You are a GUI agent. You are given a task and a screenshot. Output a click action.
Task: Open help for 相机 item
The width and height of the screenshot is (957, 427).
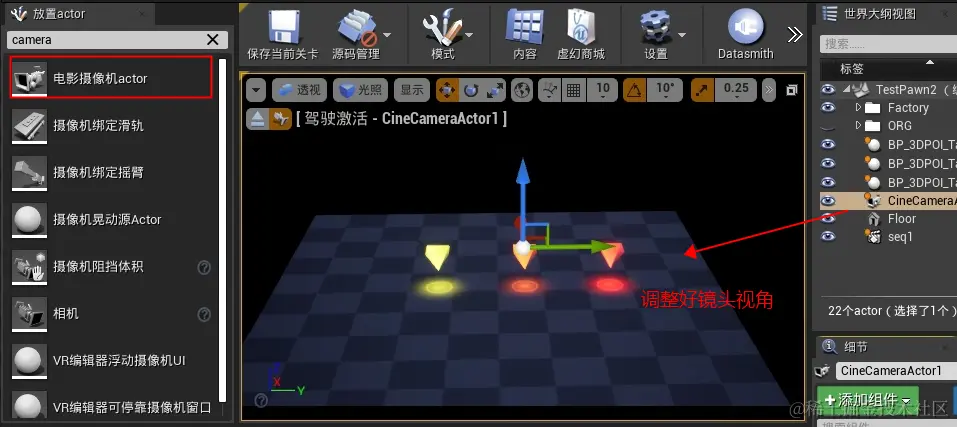pyautogui.click(x=204, y=314)
